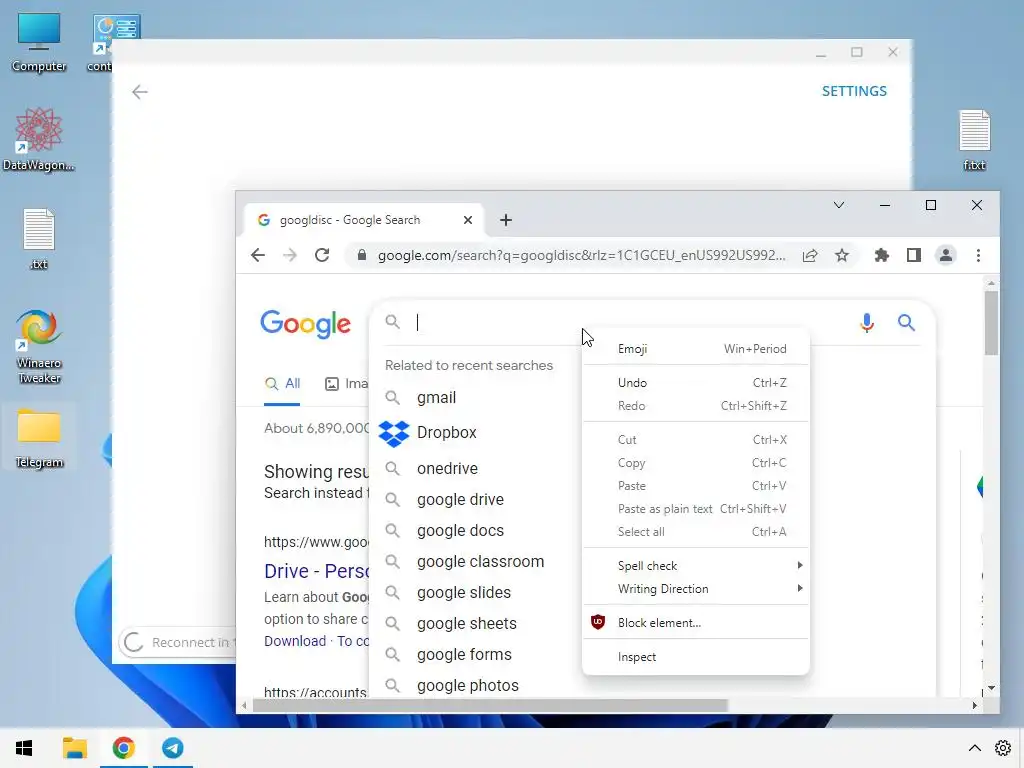Click the Telegram taskbar icon
Image resolution: width=1024 pixels, height=768 pixels.
coord(173,748)
